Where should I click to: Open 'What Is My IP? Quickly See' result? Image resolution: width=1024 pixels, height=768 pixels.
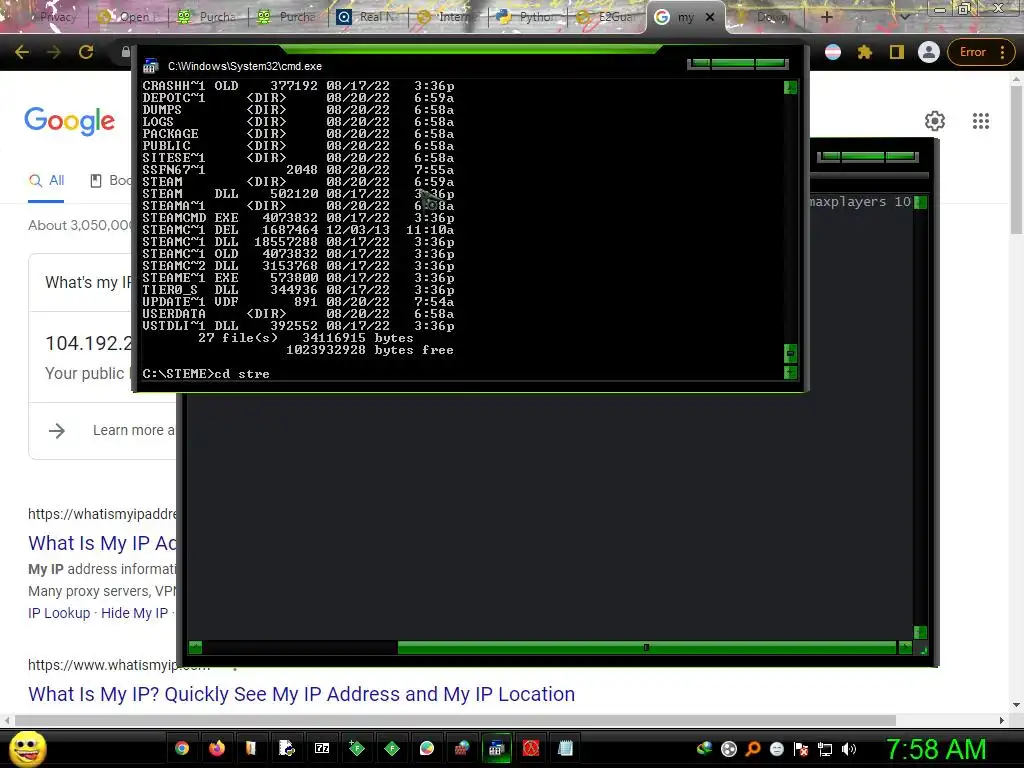pos(302,694)
